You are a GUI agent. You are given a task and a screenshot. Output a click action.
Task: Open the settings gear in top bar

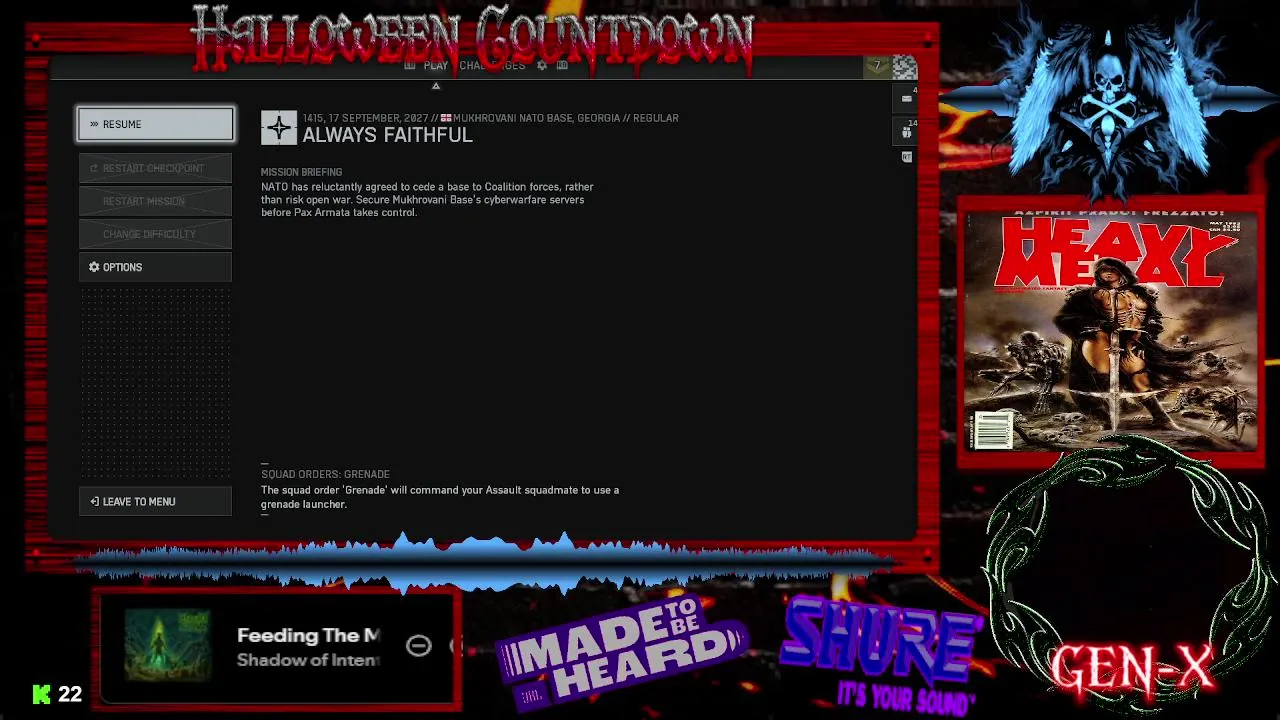tap(542, 66)
